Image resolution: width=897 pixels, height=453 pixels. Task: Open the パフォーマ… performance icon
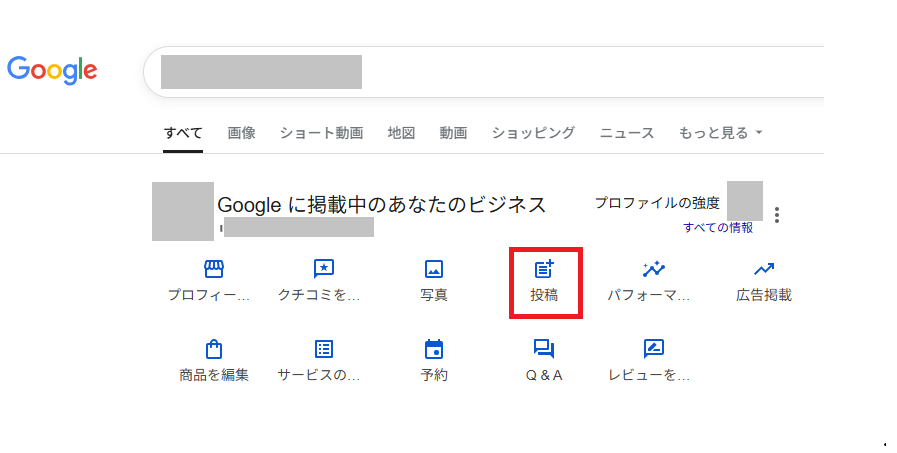coord(653,269)
